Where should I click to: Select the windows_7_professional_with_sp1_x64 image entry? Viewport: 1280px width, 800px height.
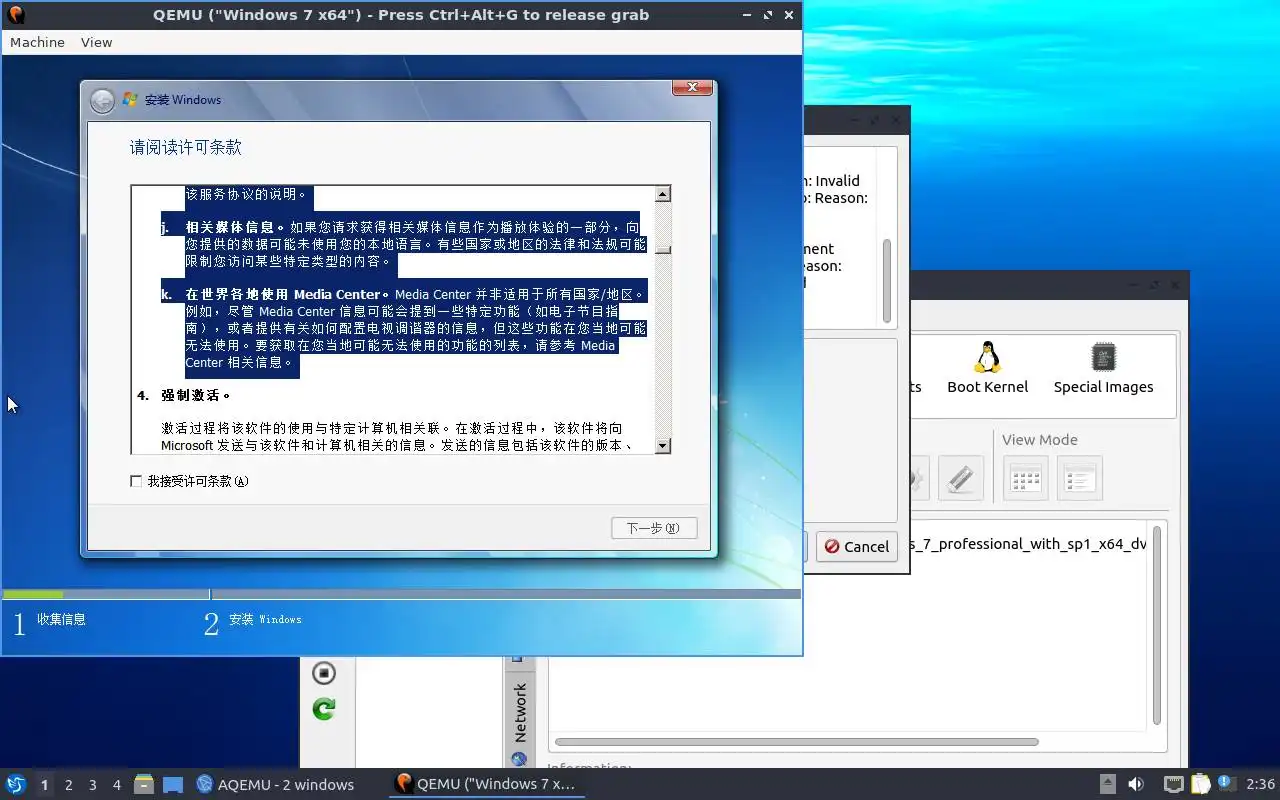coord(1030,544)
